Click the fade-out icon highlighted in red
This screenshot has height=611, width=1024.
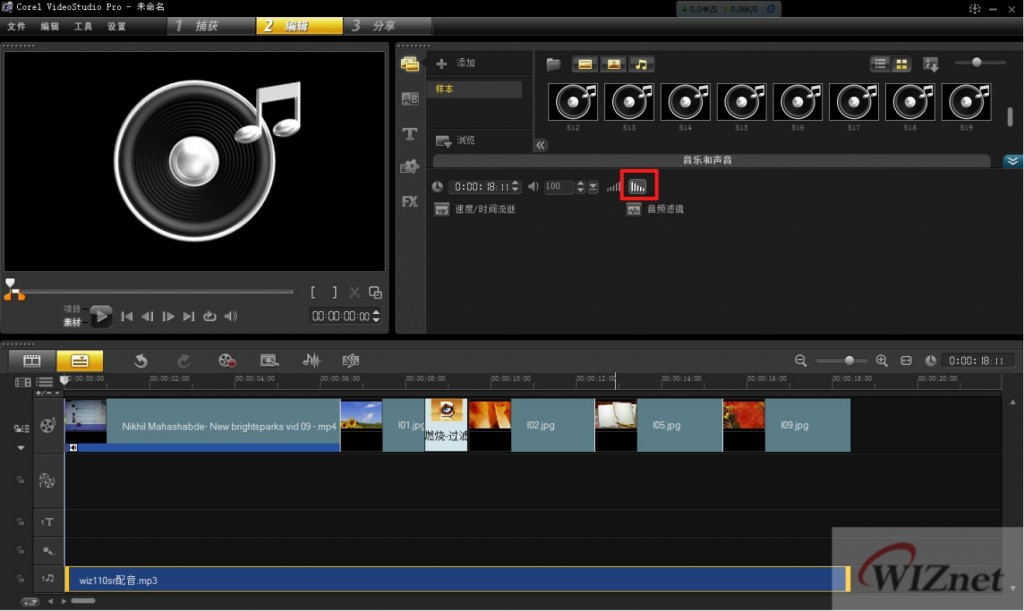tap(638, 186)
